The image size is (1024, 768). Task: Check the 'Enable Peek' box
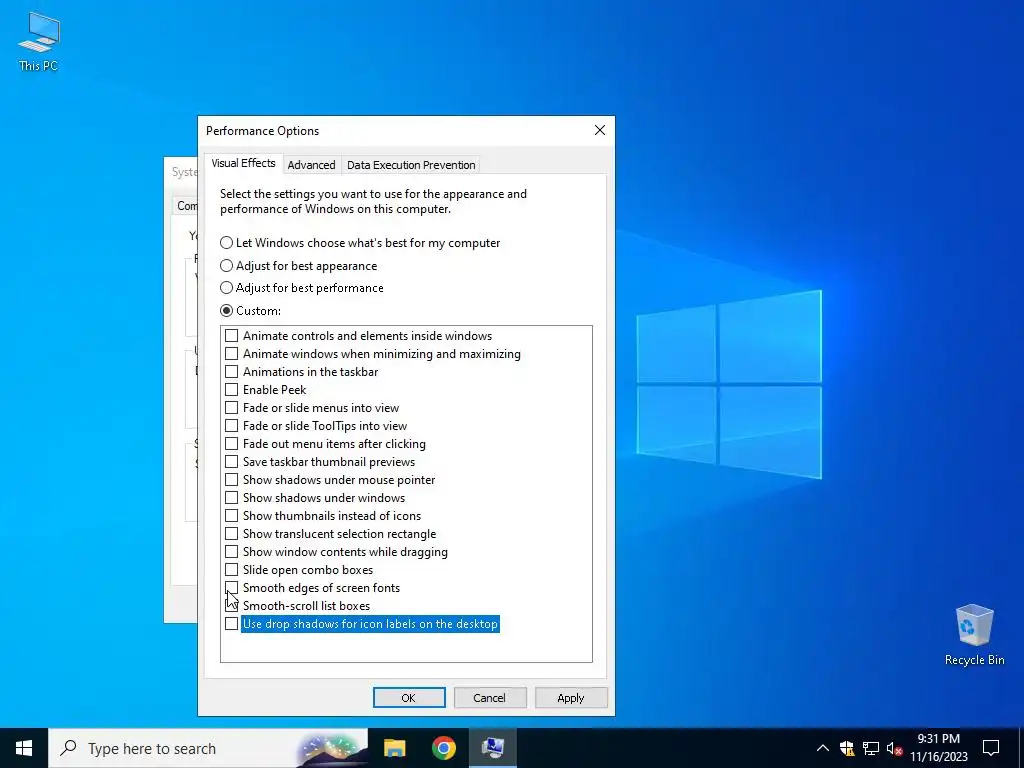tap(231, 390)
